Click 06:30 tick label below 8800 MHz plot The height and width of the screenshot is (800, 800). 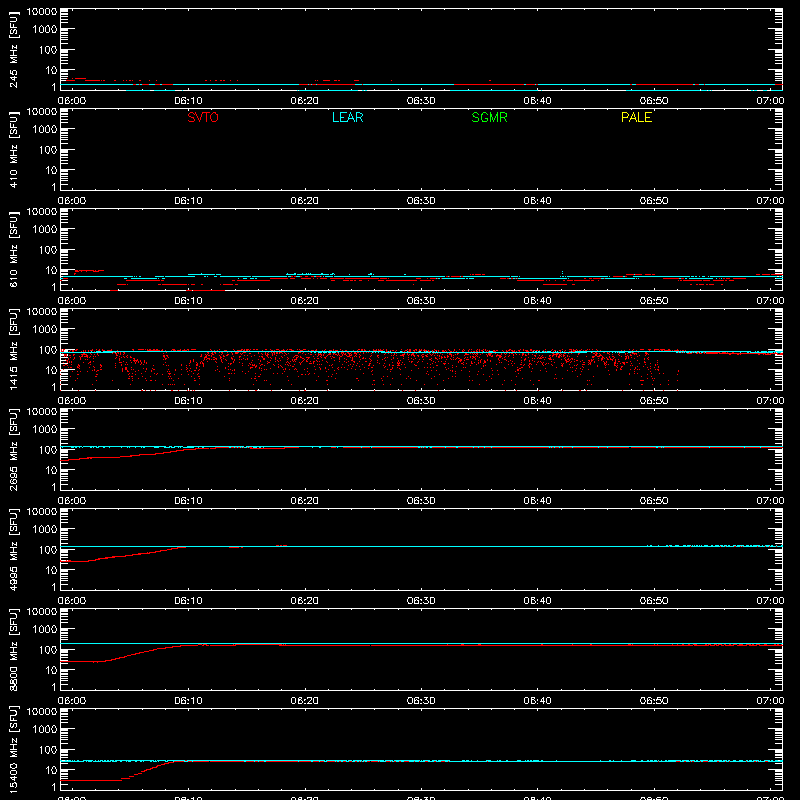[x=421, y=701]
